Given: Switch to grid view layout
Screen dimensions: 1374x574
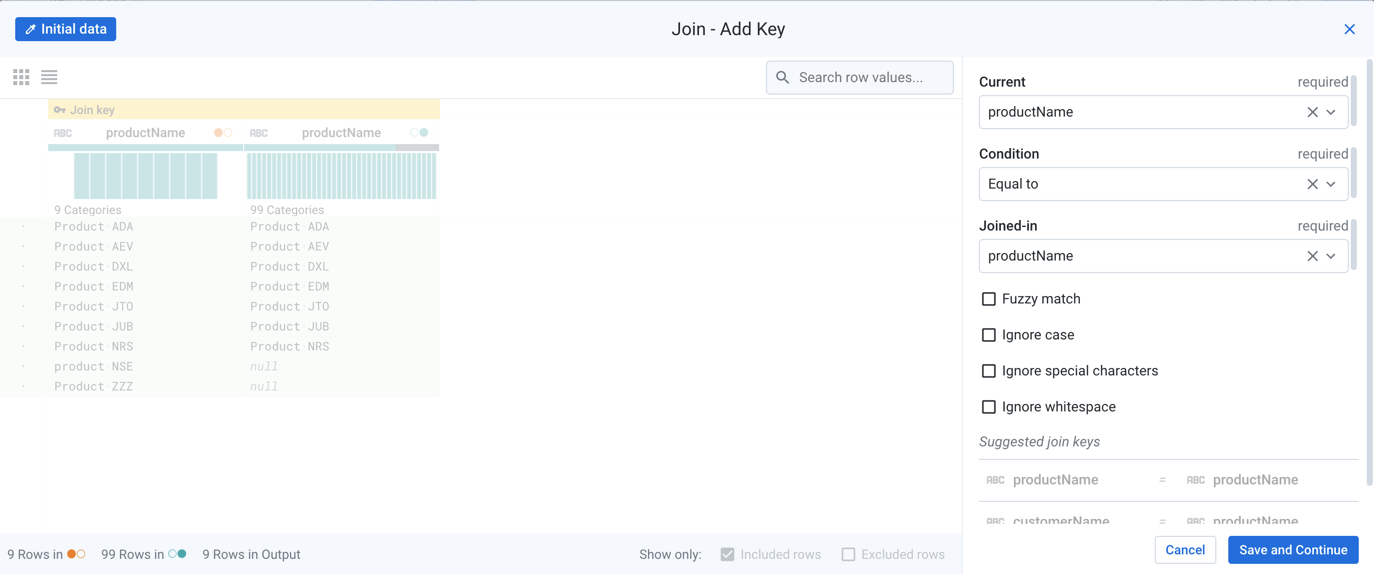Looking at the screenshot, I should tap(21, 77).
